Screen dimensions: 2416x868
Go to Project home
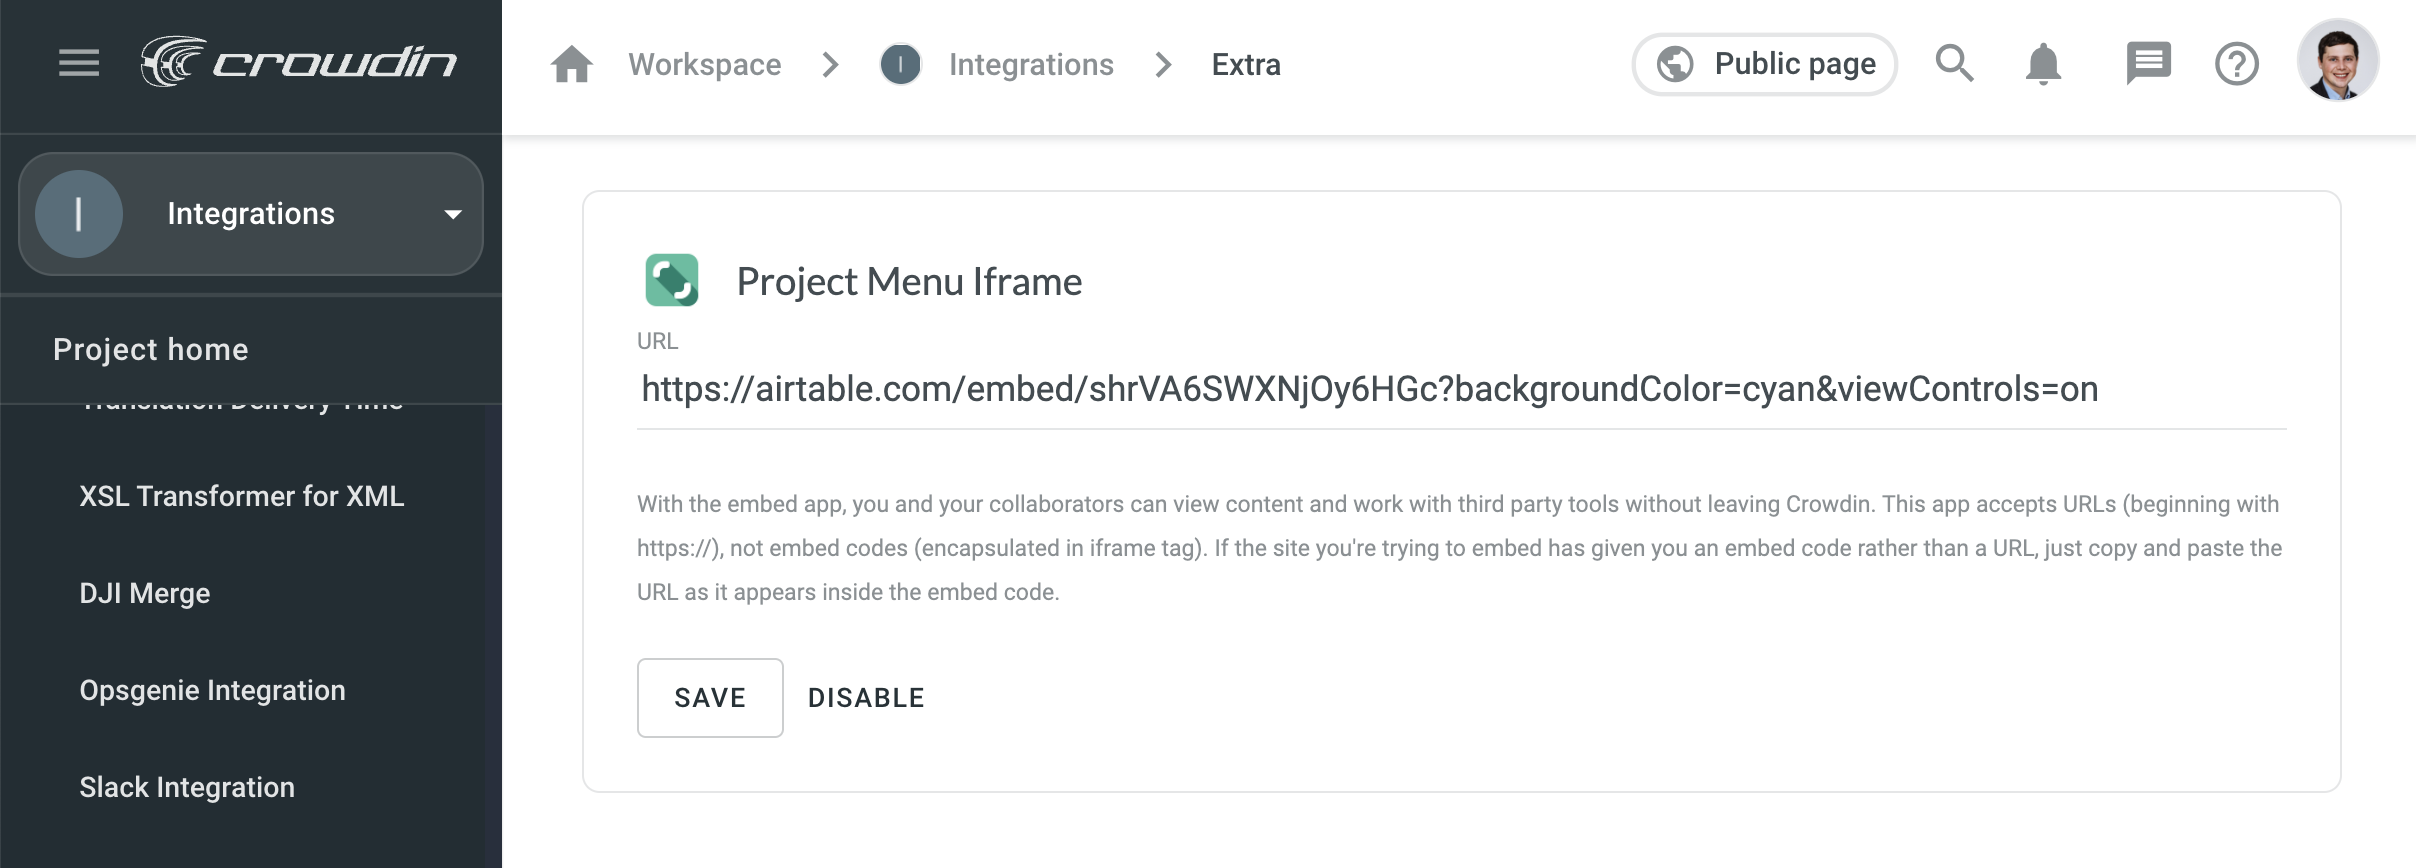151,350
